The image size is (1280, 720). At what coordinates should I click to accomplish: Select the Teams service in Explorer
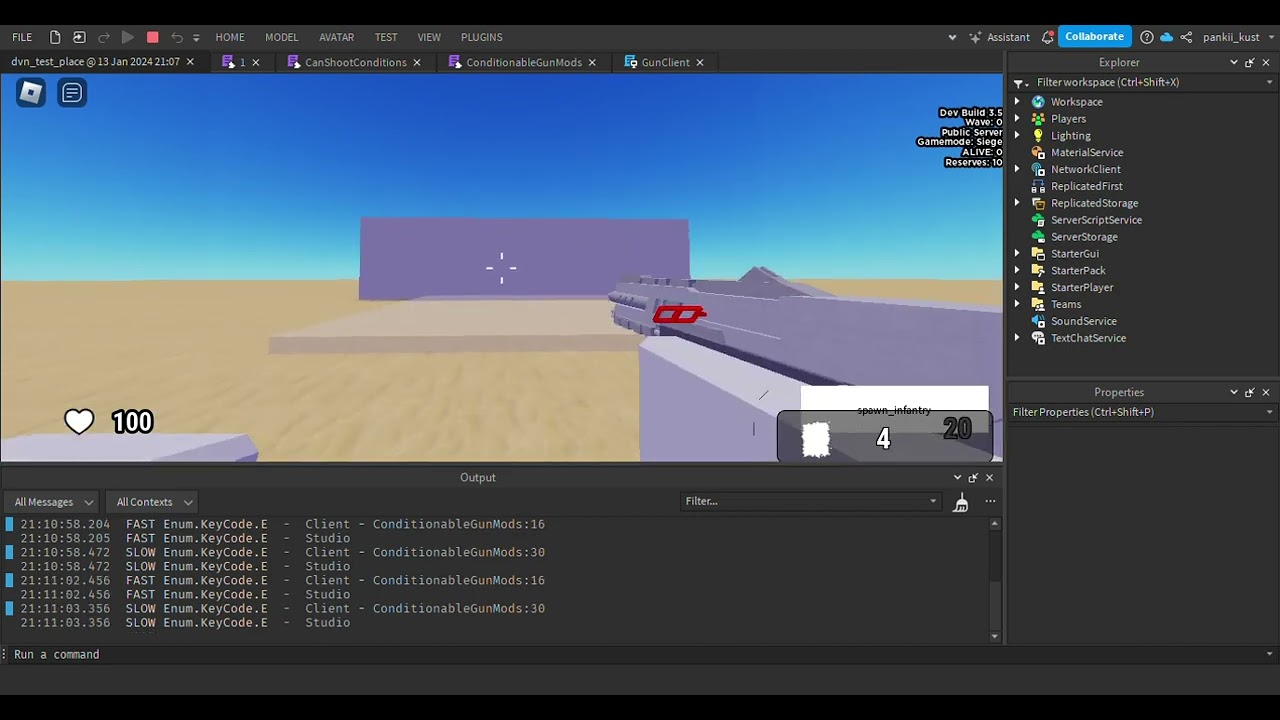click(x=1065, y=305)
